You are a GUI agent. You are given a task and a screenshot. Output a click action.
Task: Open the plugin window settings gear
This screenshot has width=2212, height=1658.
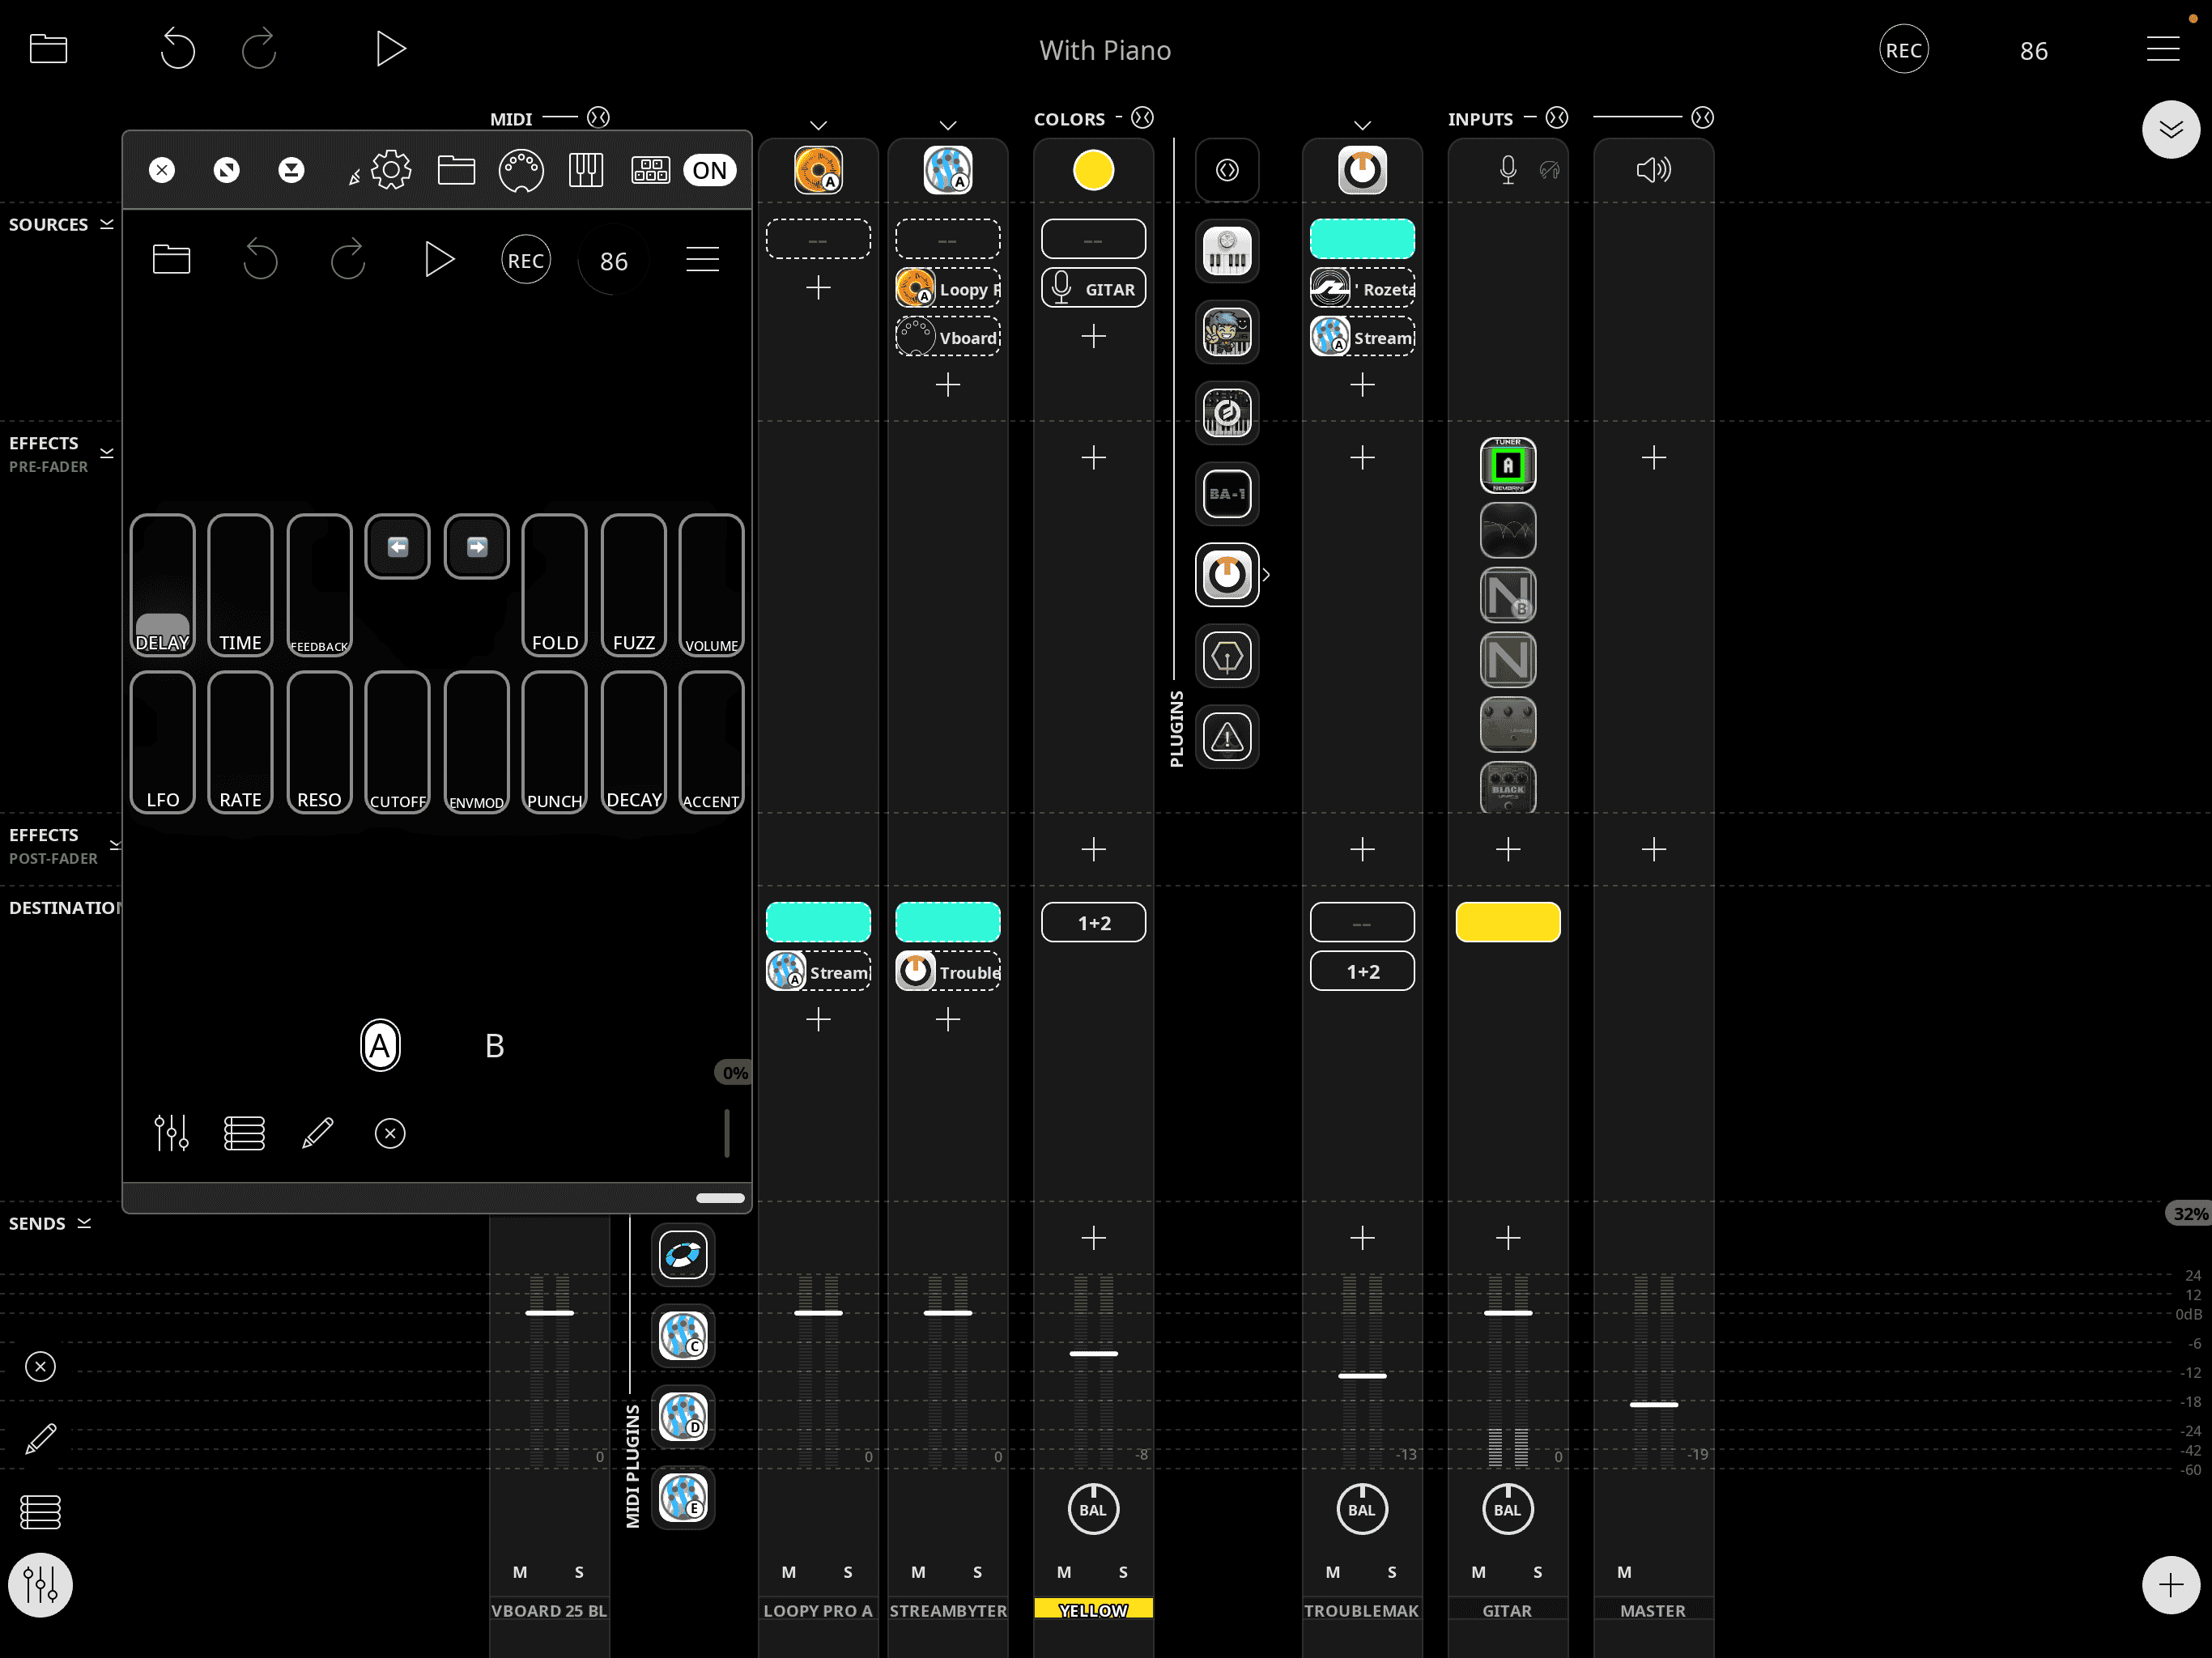point(391,170)
